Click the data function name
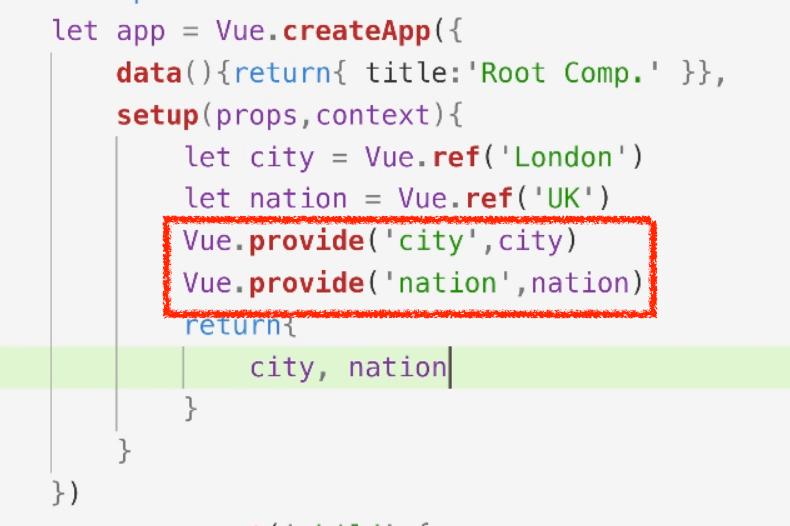The height and width of the screenshot is (526, 790). tap(149, 73)
